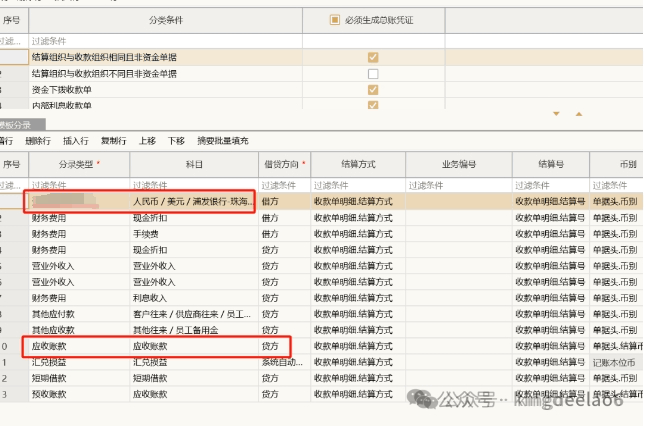Select the 应收账款 subject cell in row 10

(193, 346)
